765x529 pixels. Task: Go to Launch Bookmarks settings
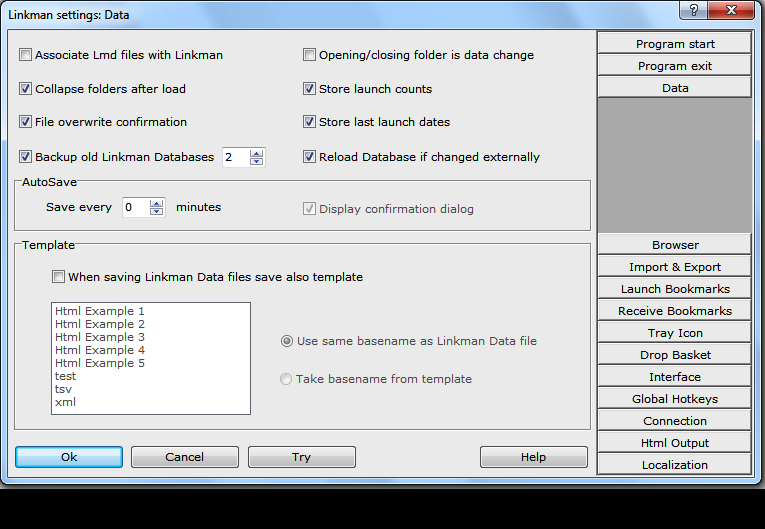tap(675, 289)
